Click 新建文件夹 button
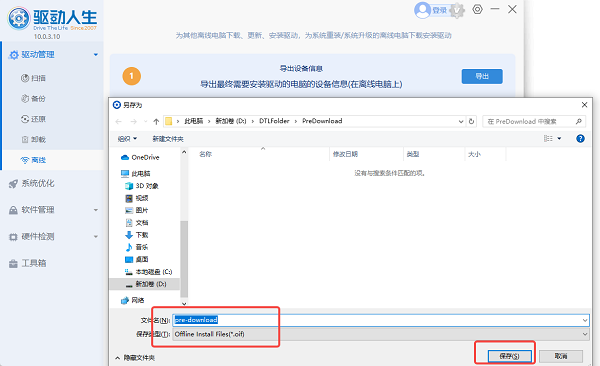Viewport: 600px width, 366px height. point(168,139)
